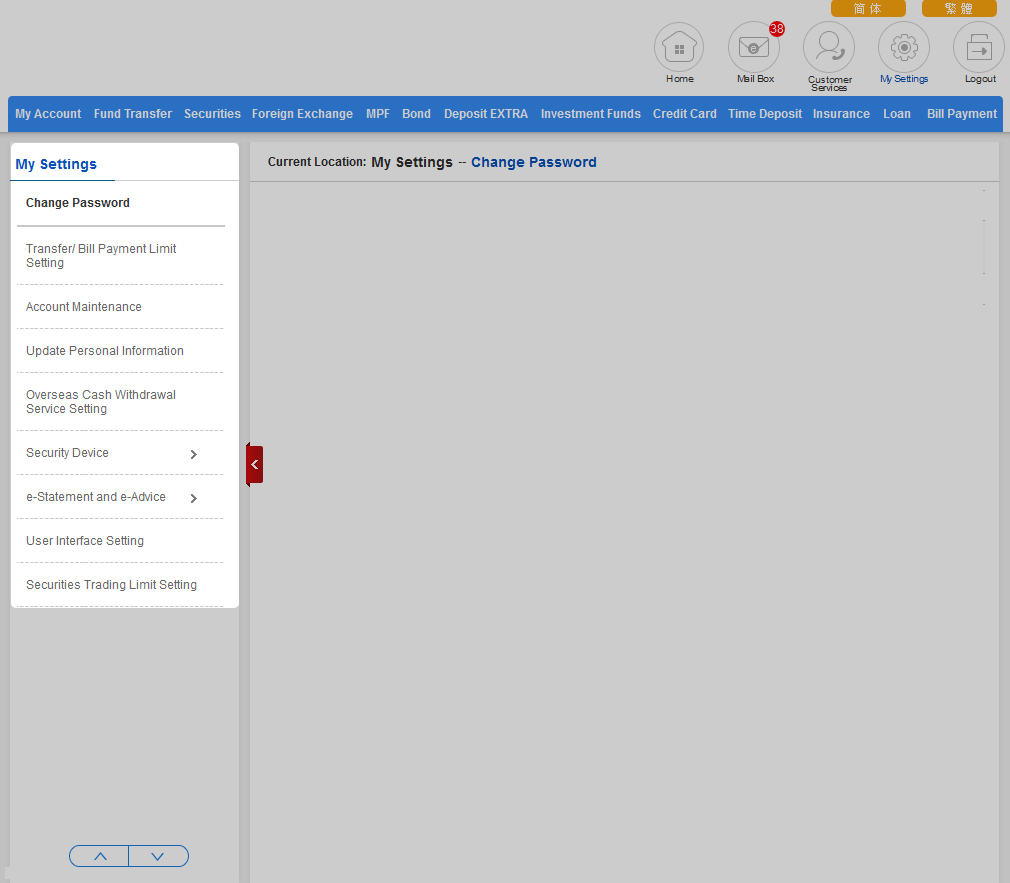Select User Interface Setting
Image resolution: width=1010 pixels, height=883 pixels.
tap(85, 541)
